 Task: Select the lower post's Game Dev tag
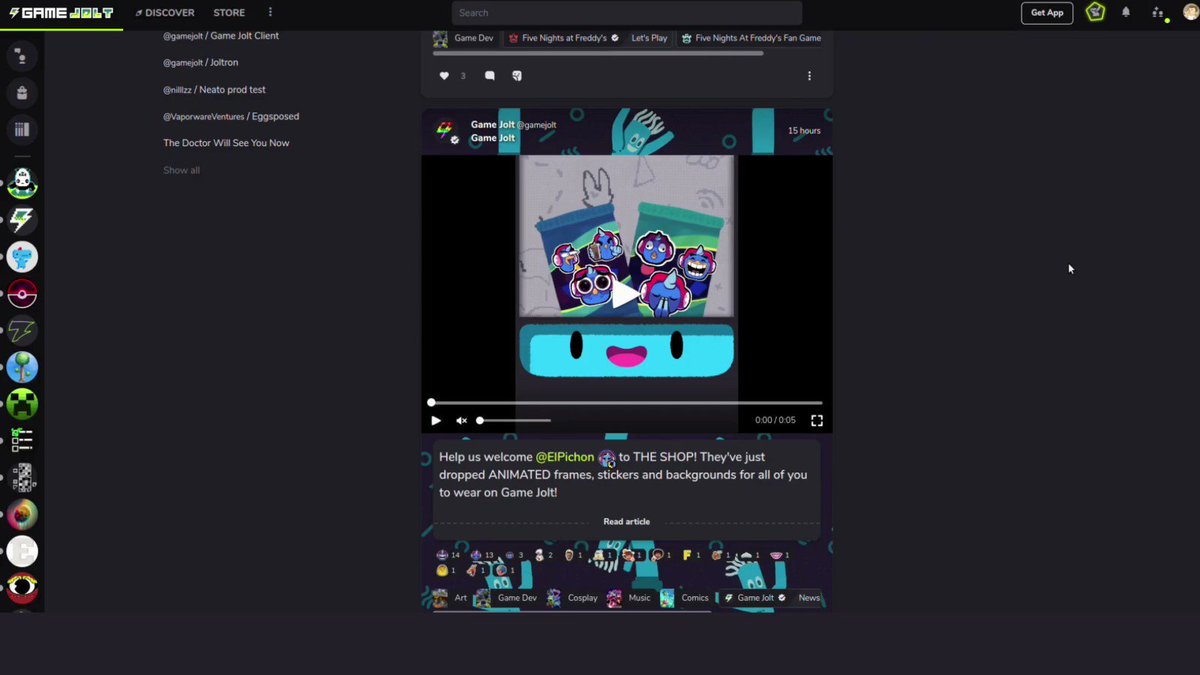[507, 598]
